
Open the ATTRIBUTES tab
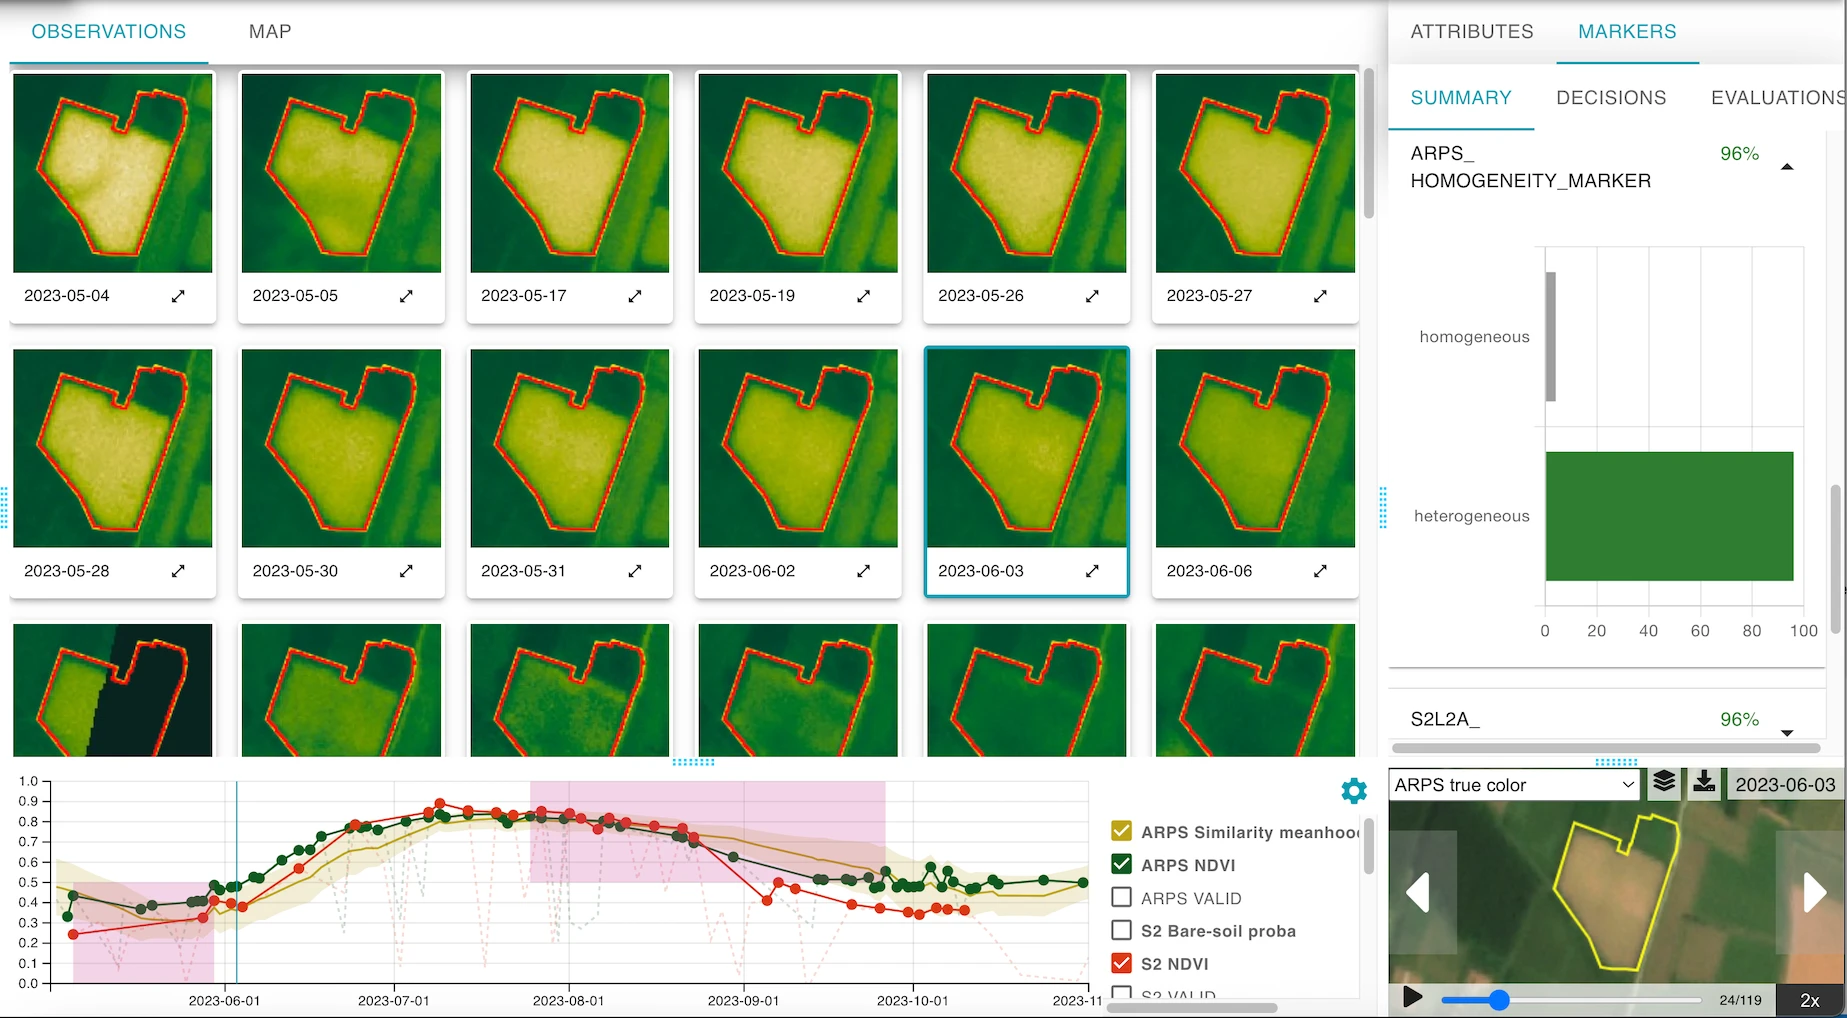tap(1471, 32)
